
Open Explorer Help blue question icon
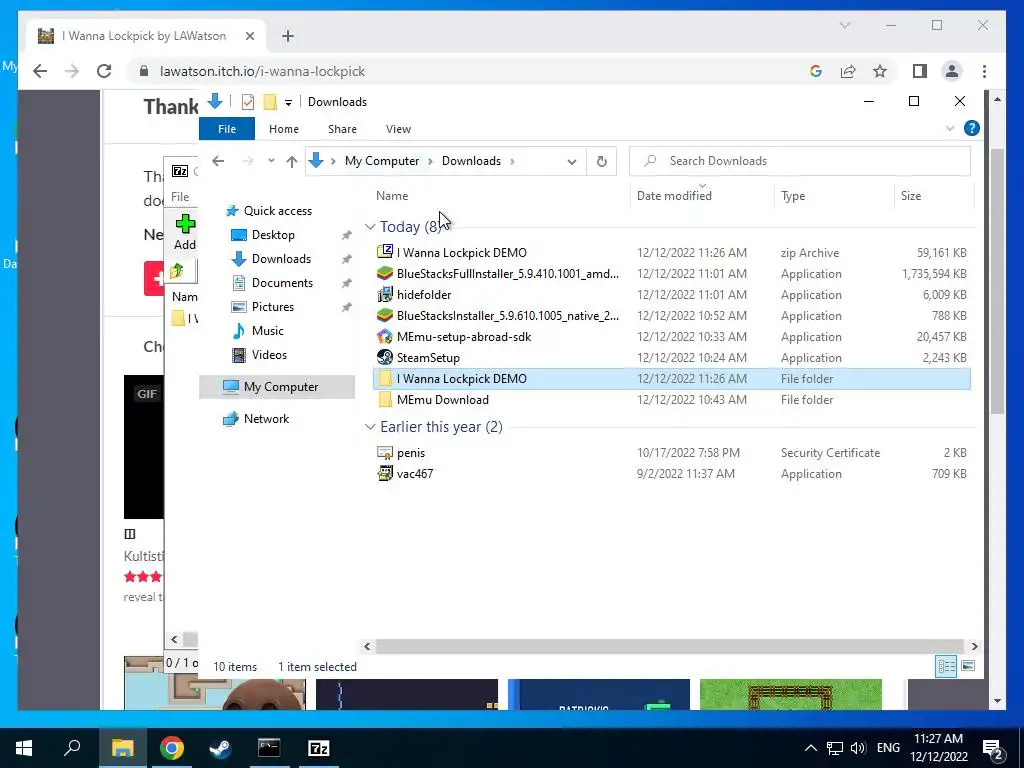971,129
